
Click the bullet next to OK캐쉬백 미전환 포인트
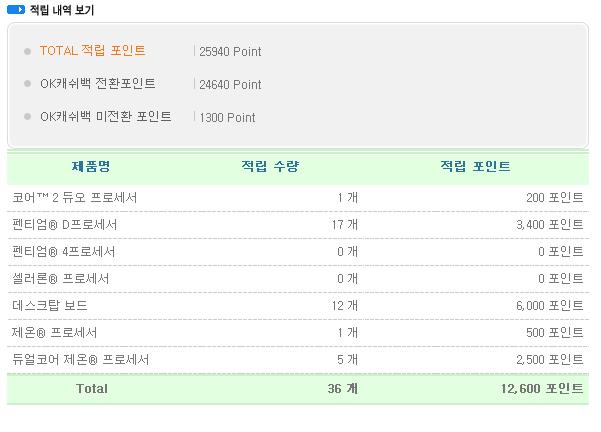pos(27,116)
